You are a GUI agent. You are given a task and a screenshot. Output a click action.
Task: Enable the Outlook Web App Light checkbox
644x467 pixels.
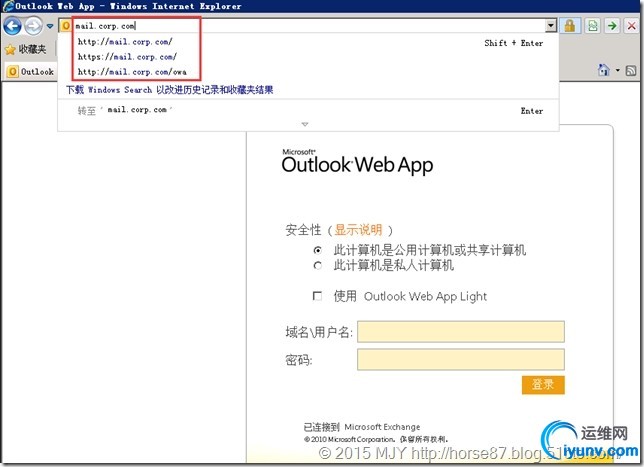coord(317,296)
